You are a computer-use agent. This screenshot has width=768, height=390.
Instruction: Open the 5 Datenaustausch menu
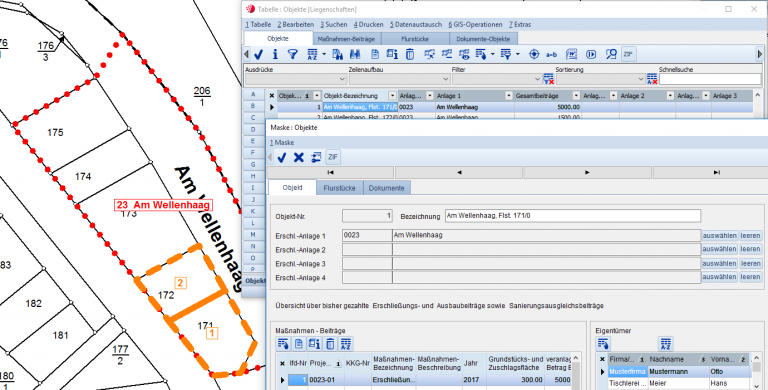(x=416, y=24)
